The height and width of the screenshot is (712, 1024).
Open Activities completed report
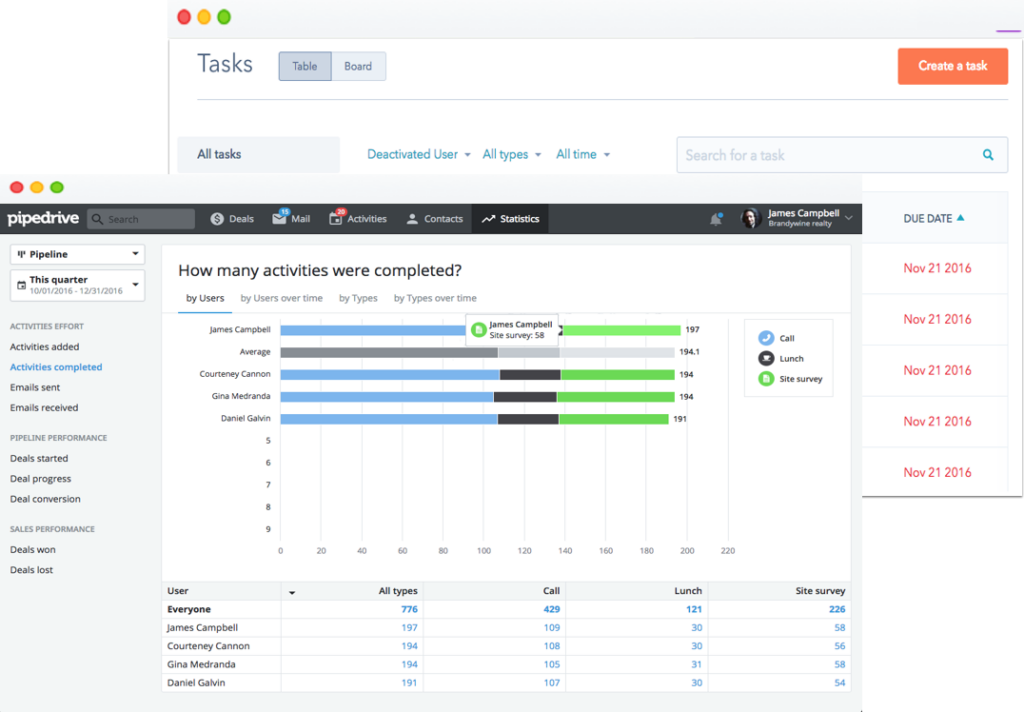coord(56,366)
